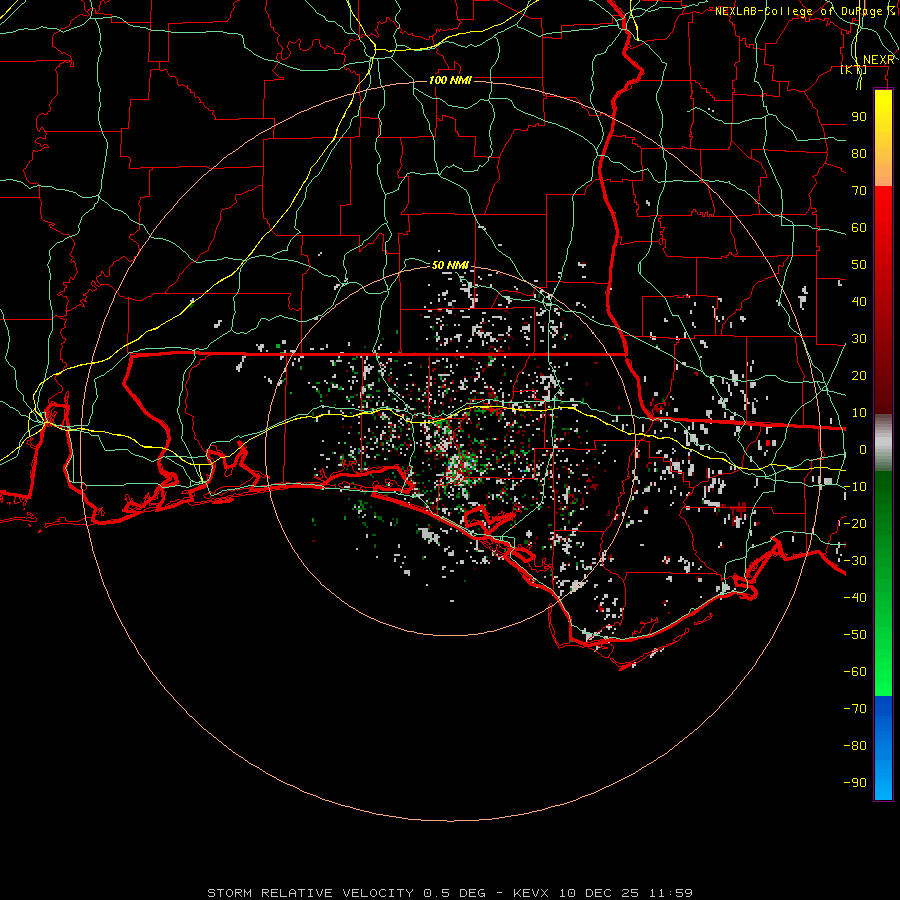Select the -10 value on velocity scale
Image resolution: width=900 pixels, height=900 pixels.
855,487
